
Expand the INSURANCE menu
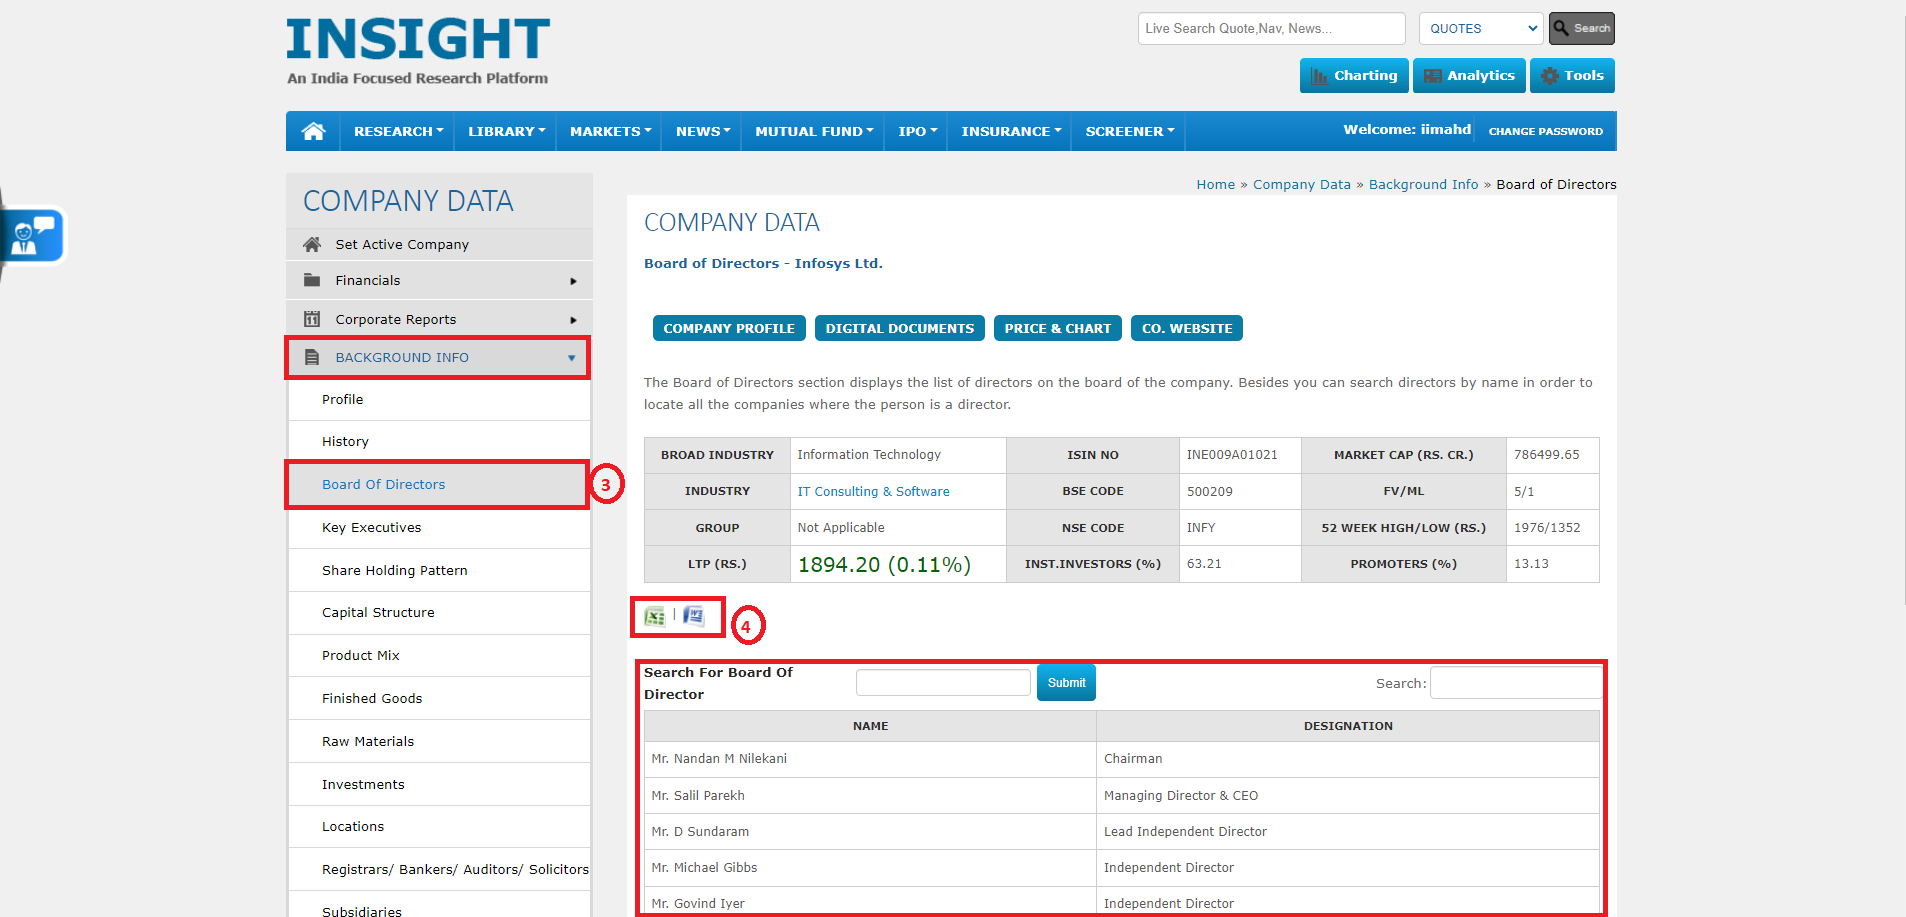pyautogui.click(x=1011, y=131)
